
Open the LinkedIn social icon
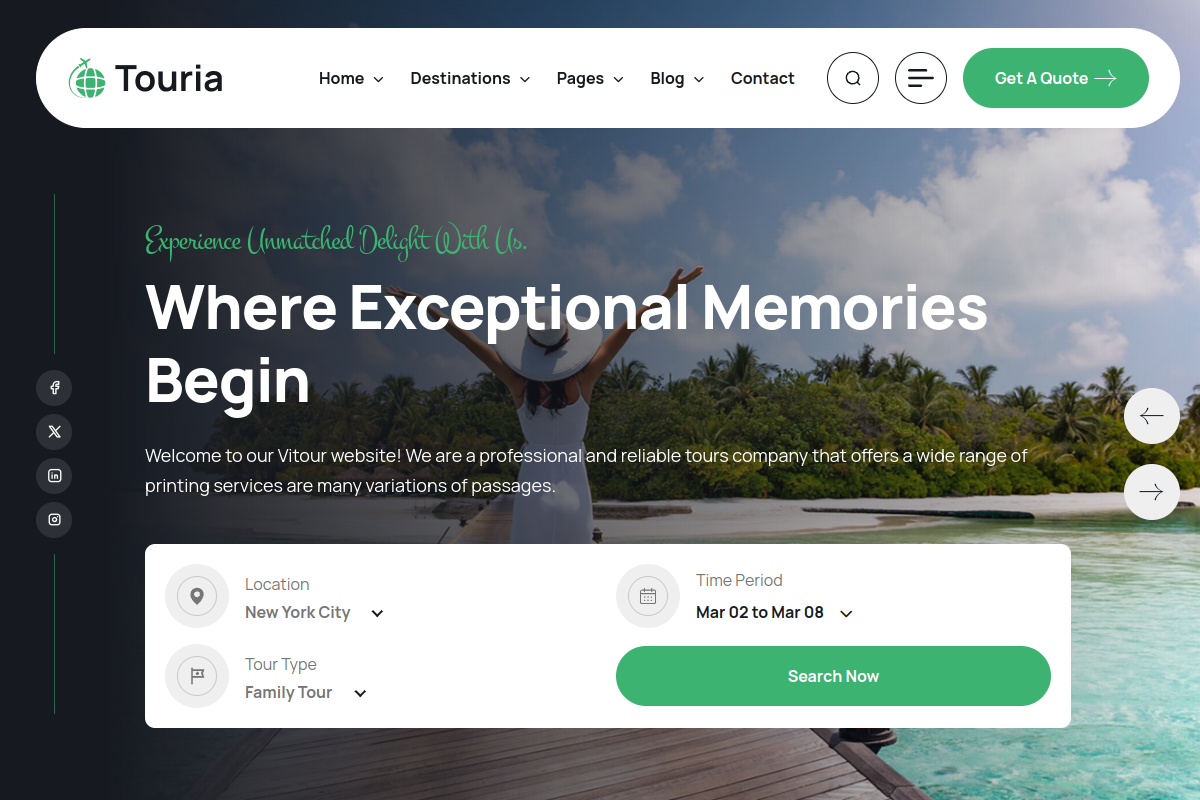pos(54,476)
